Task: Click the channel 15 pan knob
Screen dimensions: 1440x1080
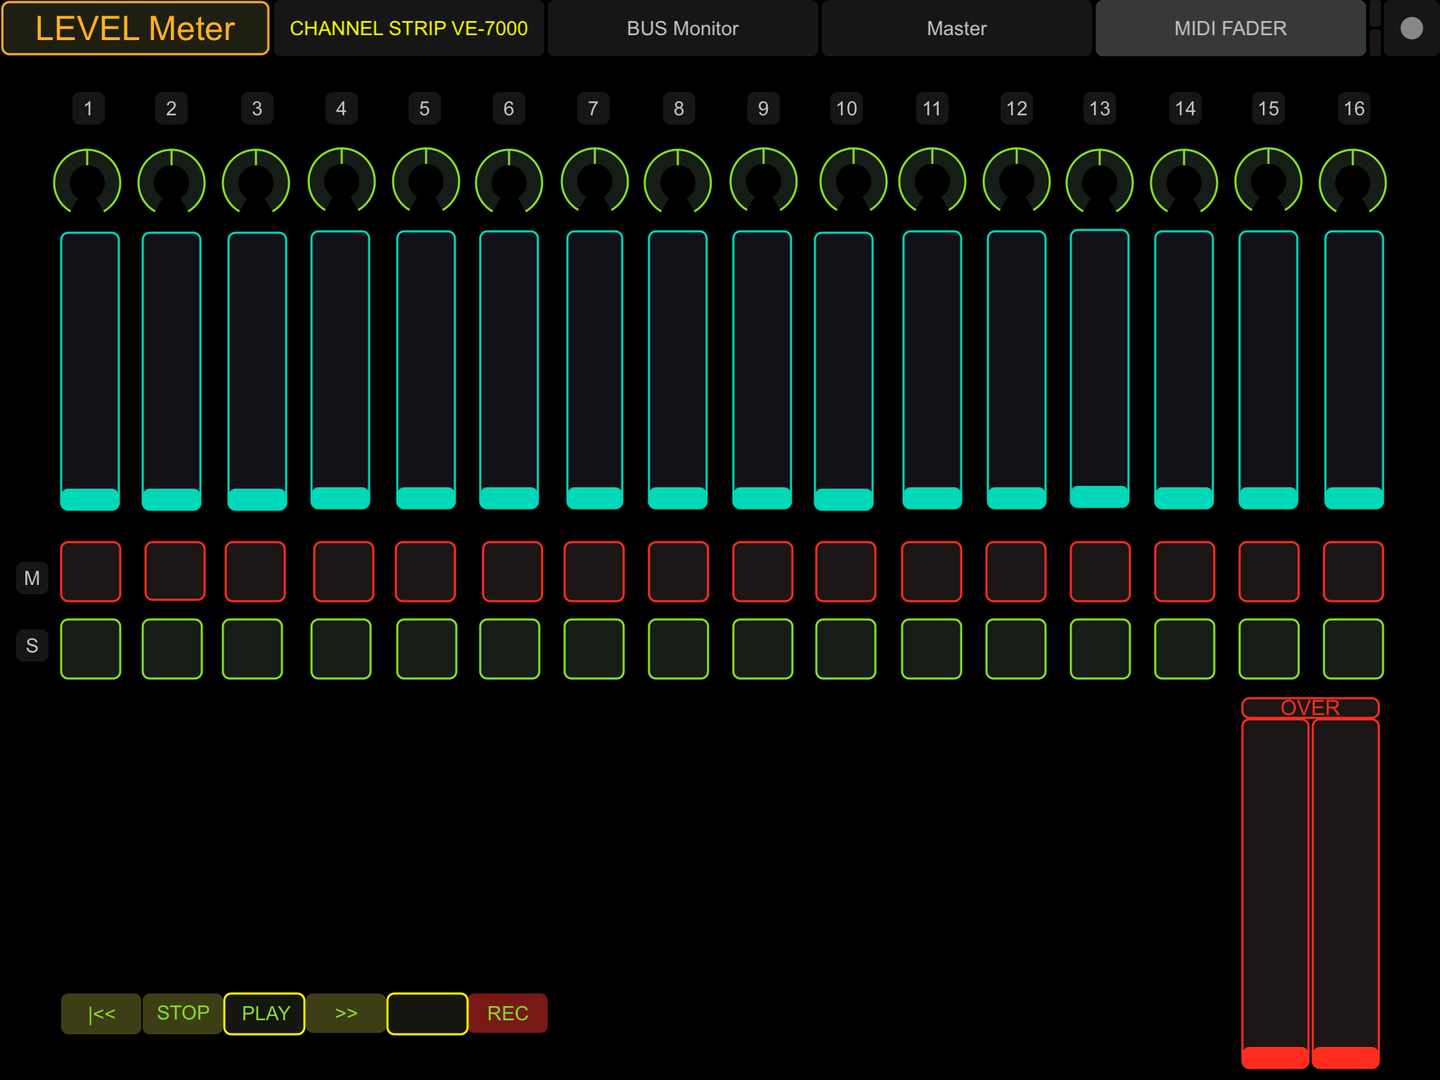Action: (x=1269, y=181)
